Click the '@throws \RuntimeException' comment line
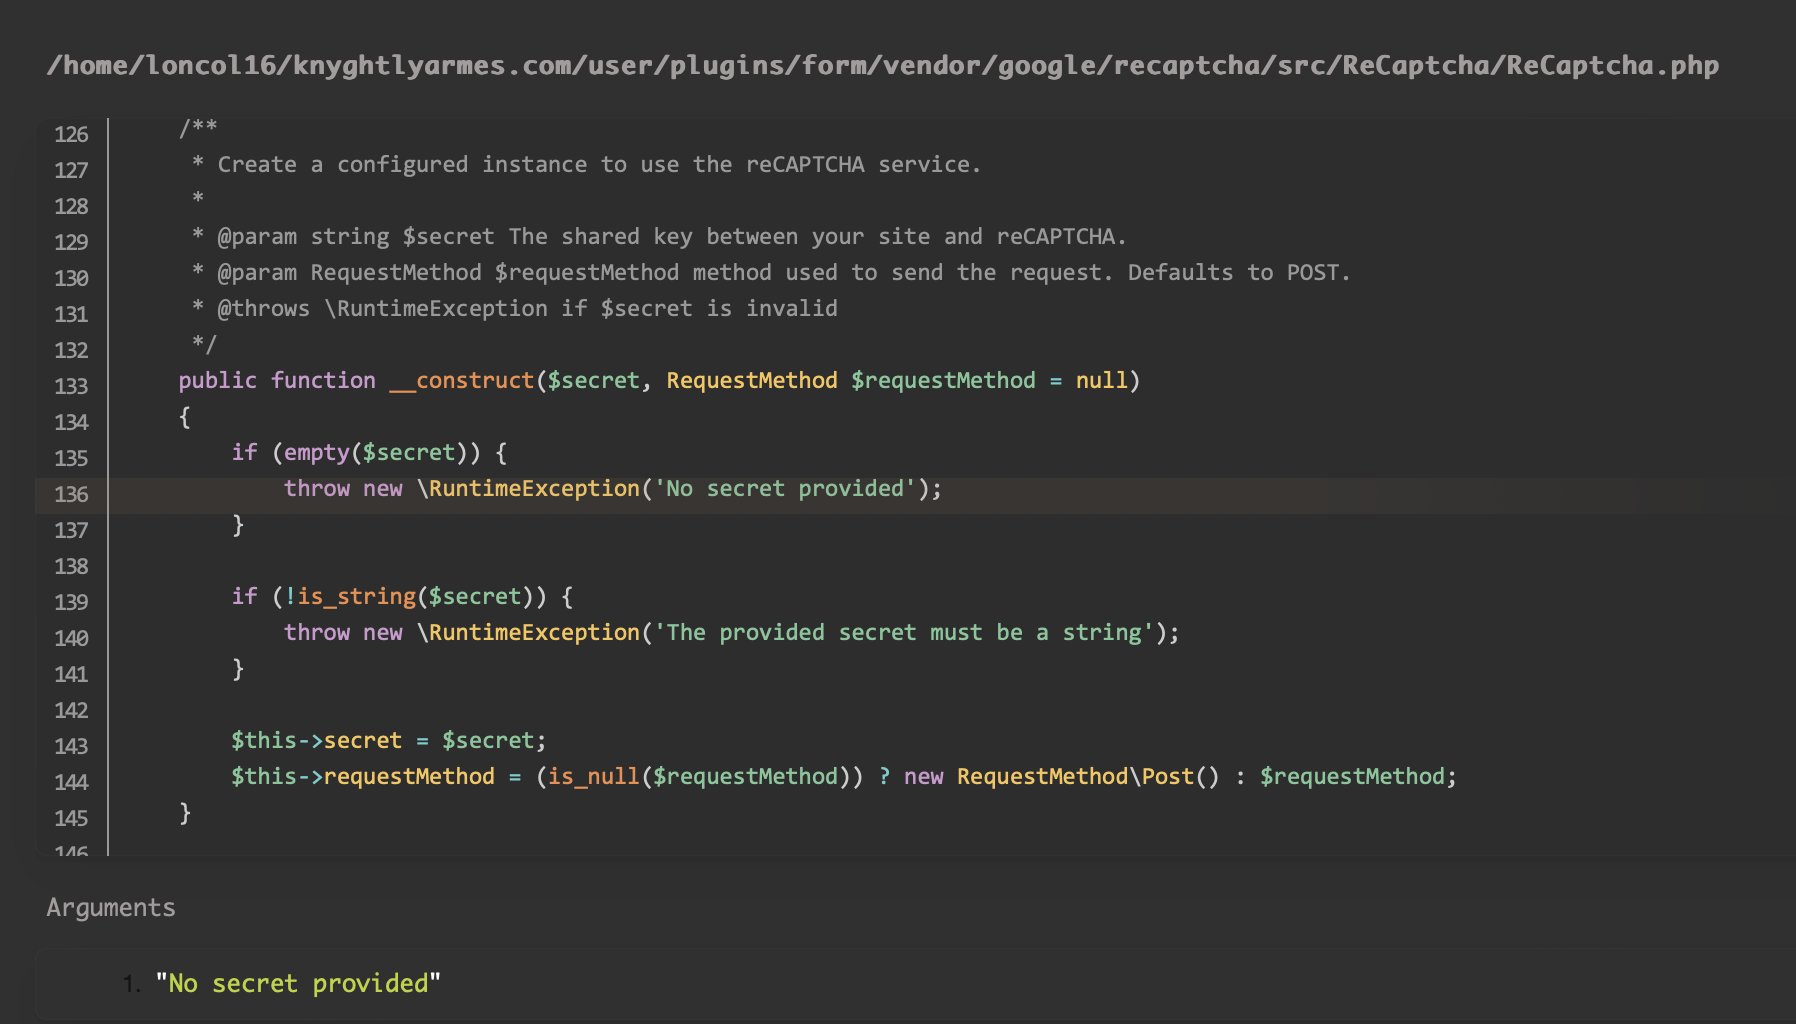1796x1024 pixels. (515, 309)
